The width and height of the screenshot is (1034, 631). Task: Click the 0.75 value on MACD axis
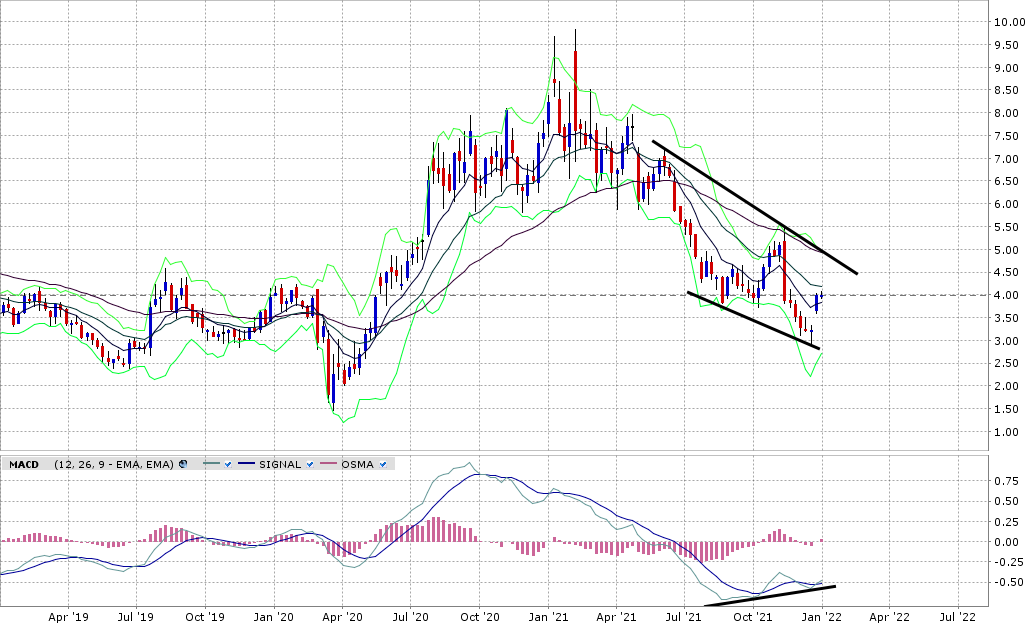[1007, 479]
